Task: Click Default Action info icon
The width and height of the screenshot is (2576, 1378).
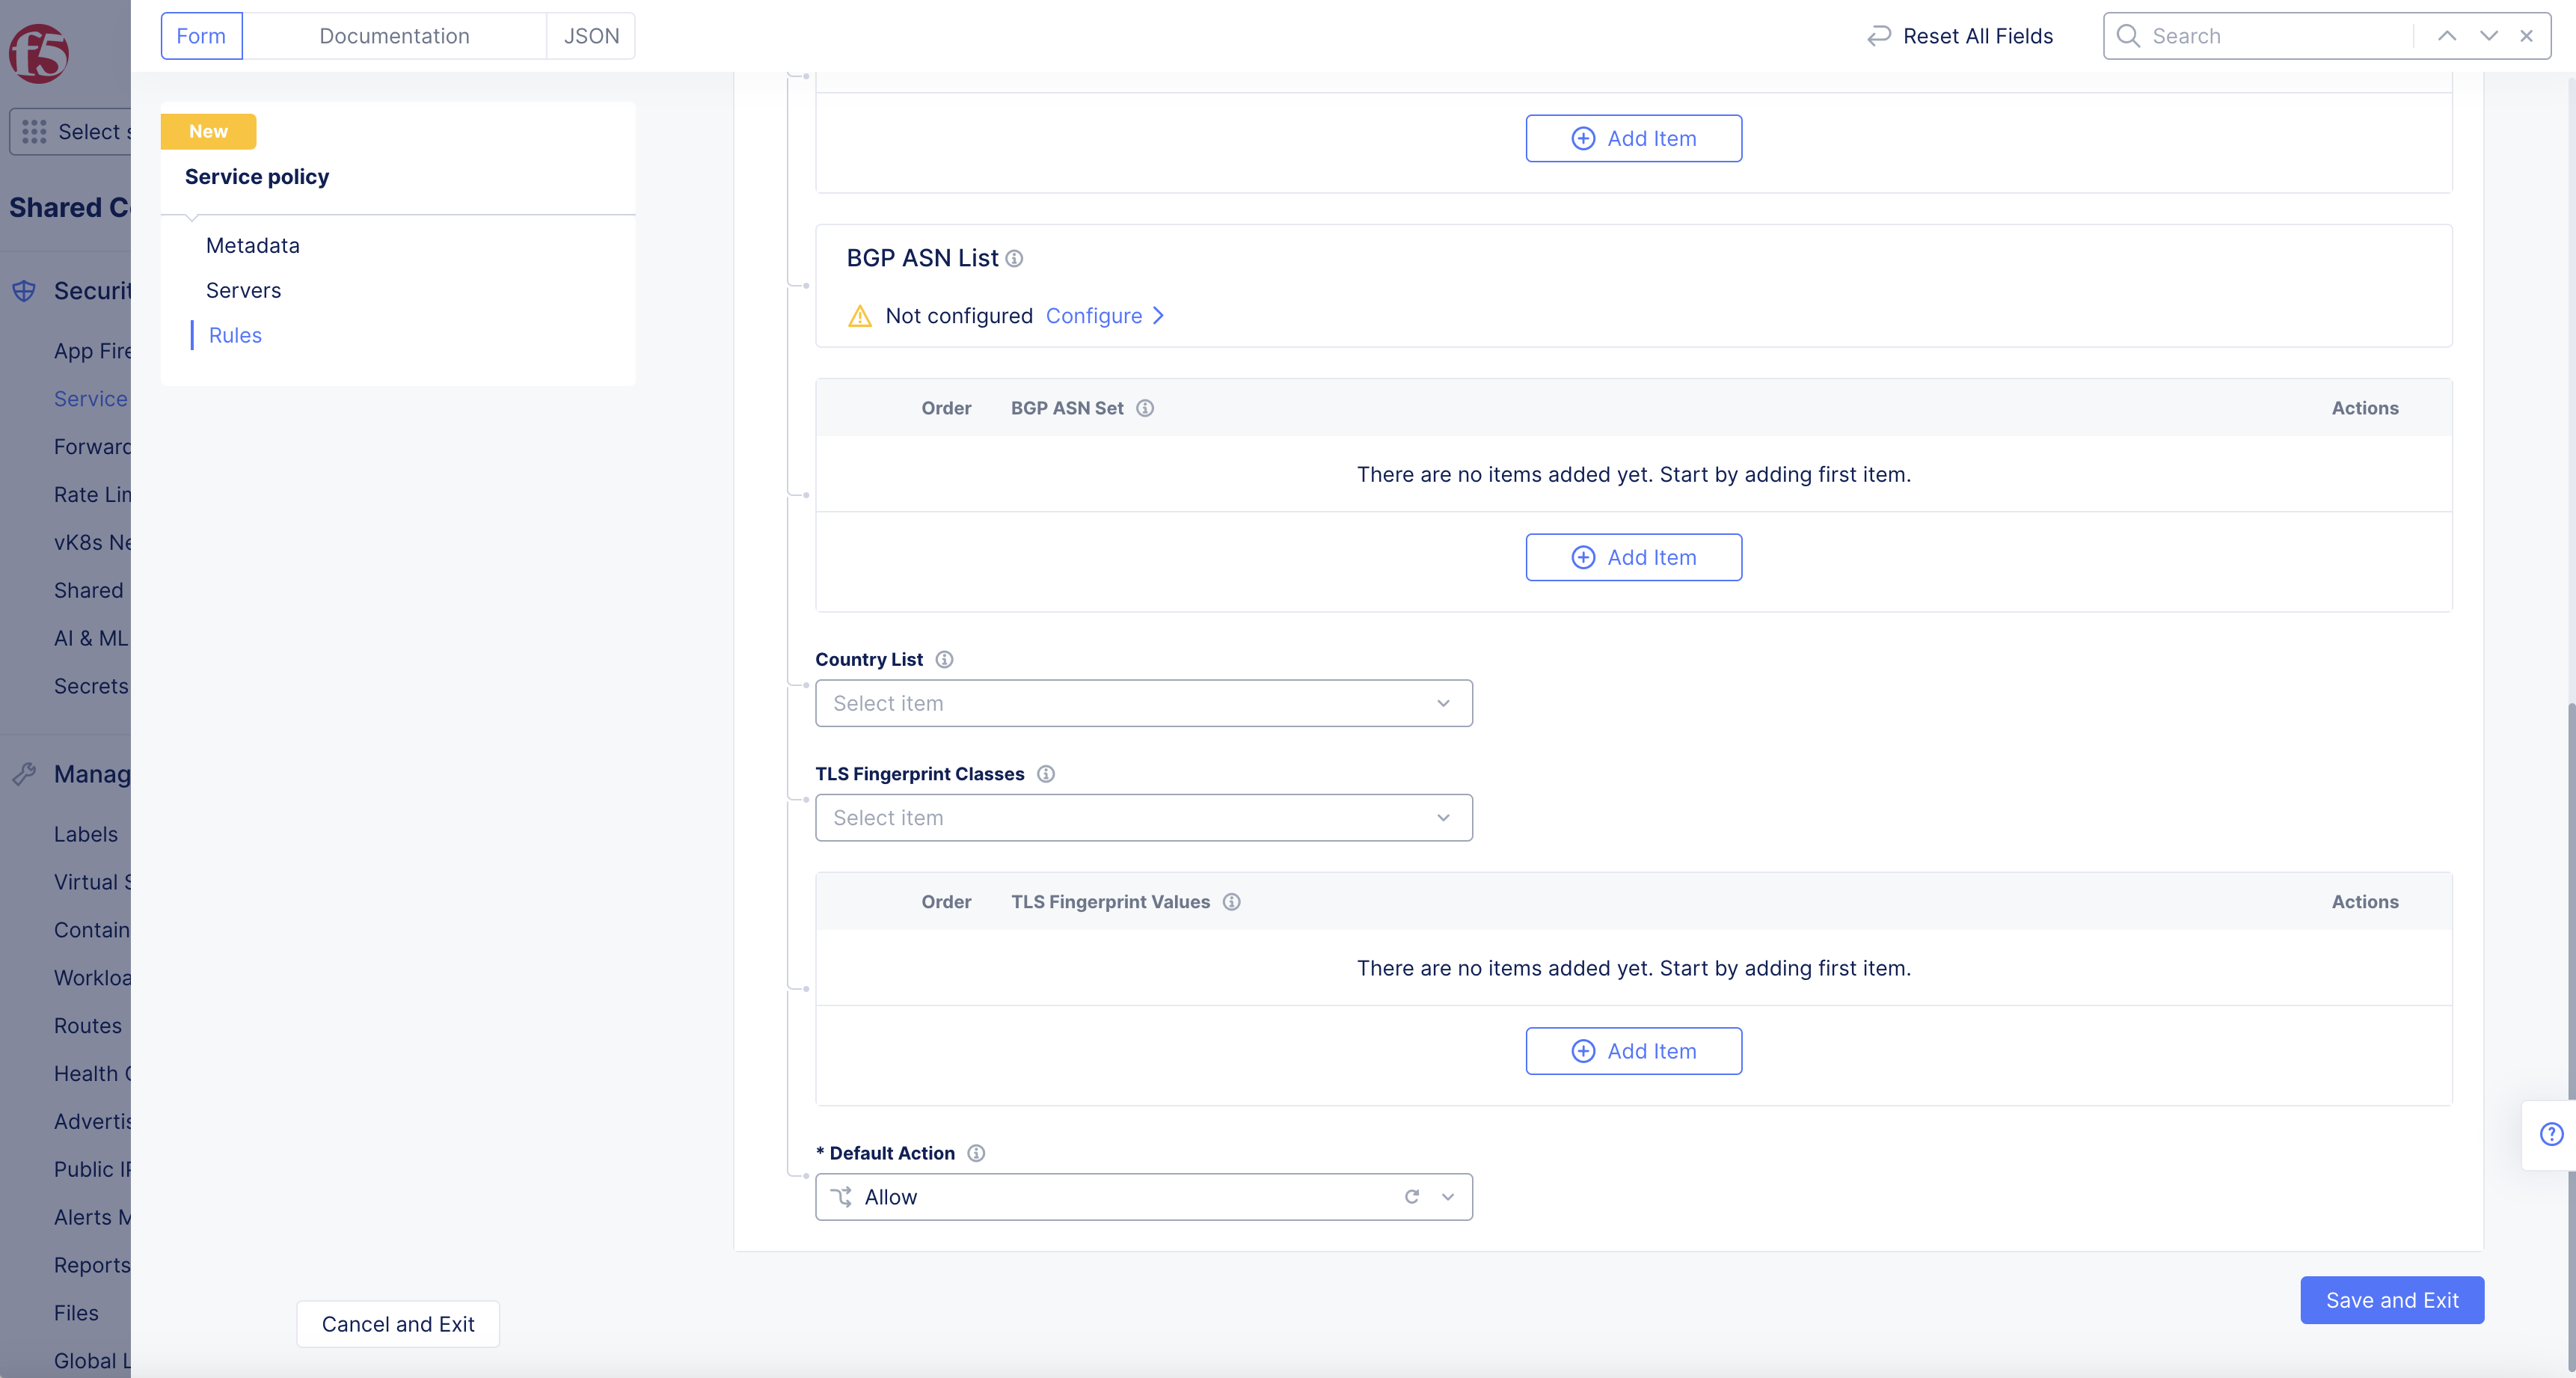Action: tap(976, 1153)
